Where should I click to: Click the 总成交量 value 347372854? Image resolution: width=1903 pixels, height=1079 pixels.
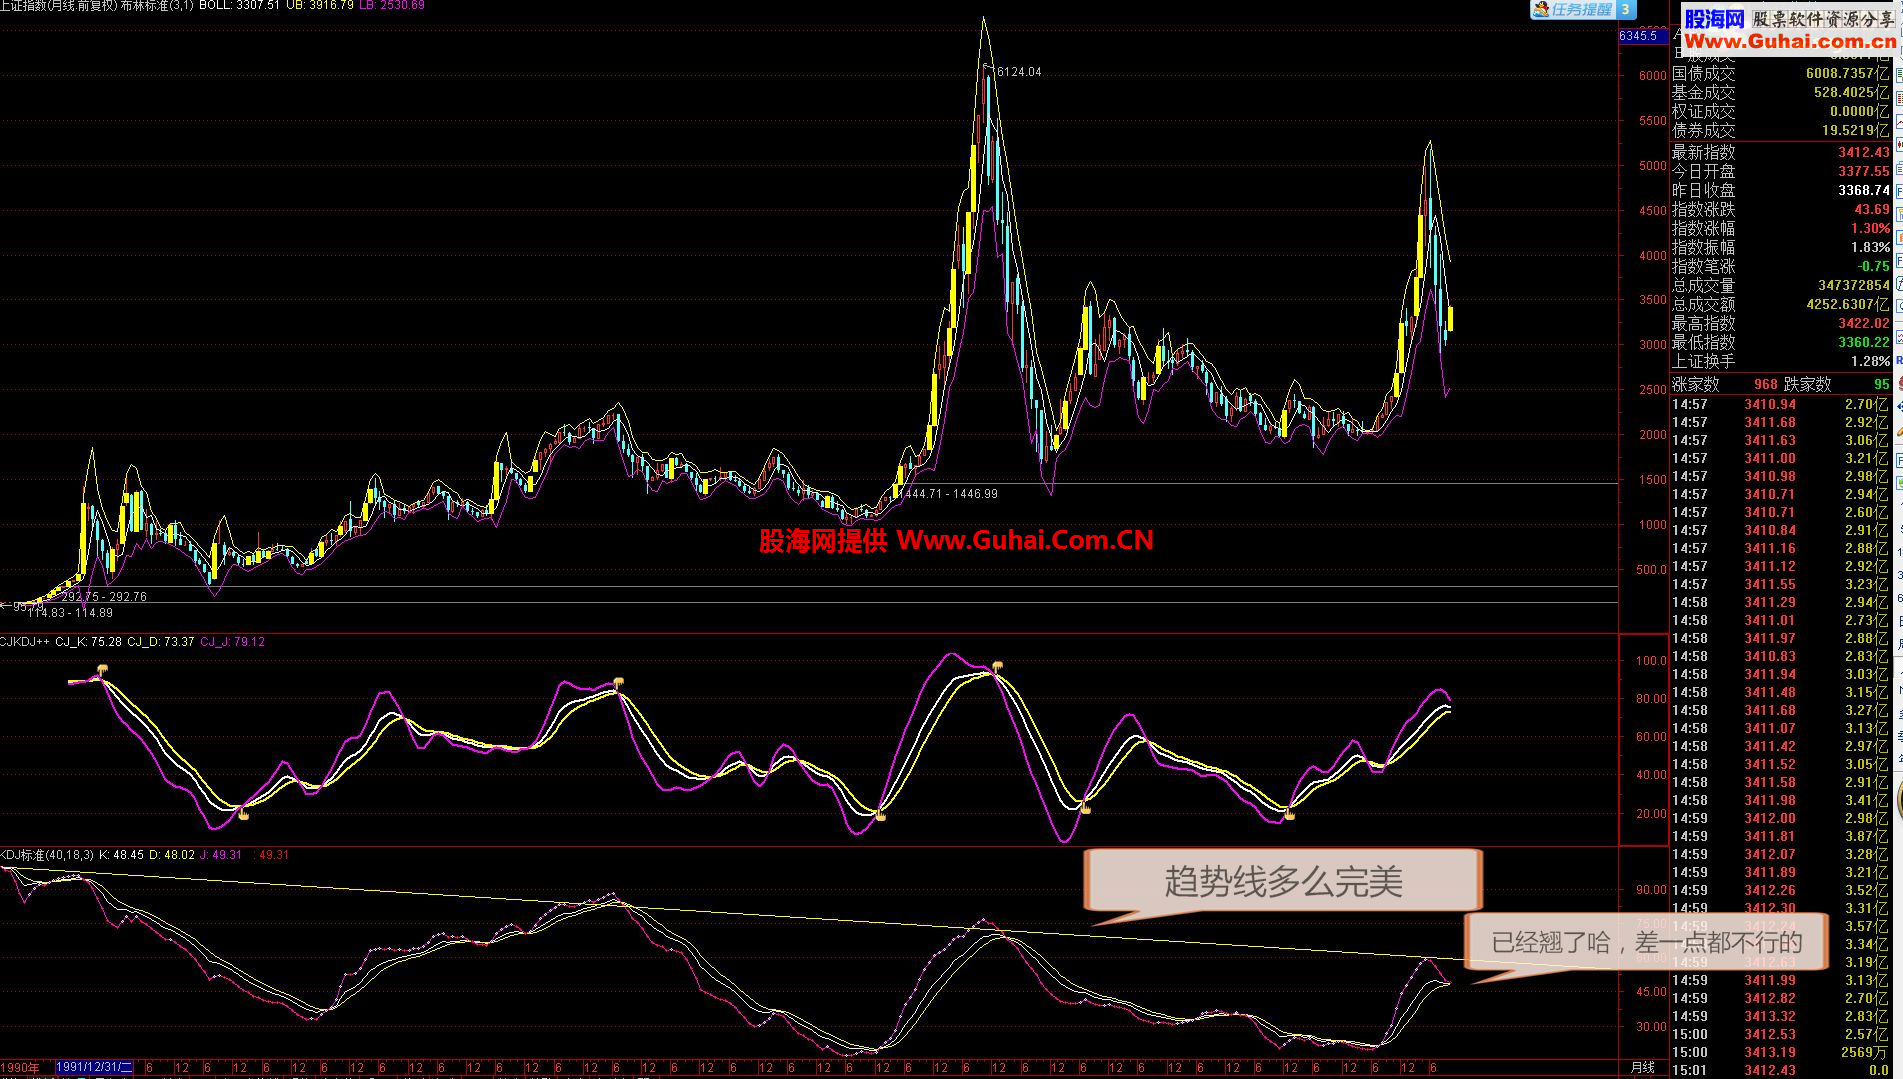click(1854, 285)
